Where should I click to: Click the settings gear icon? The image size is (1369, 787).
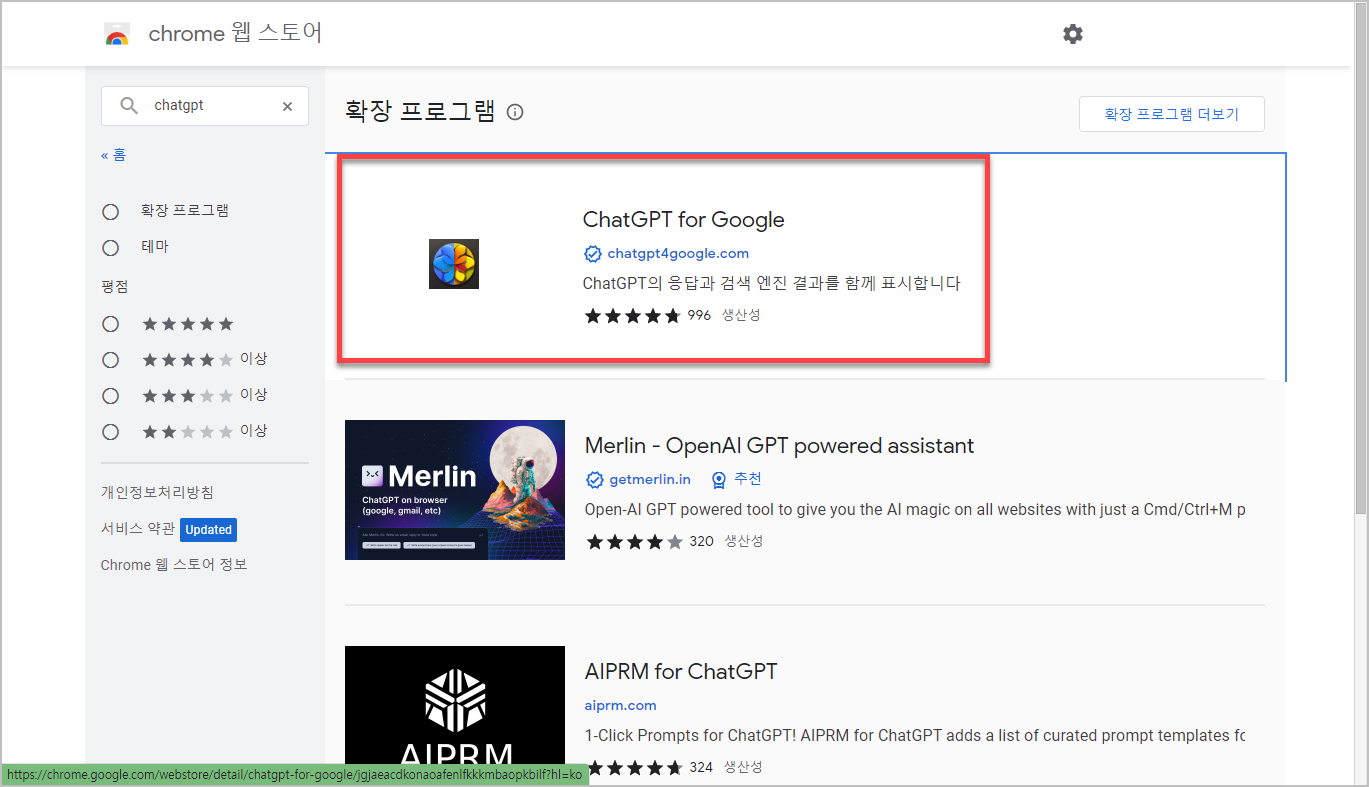[1072, 33]
